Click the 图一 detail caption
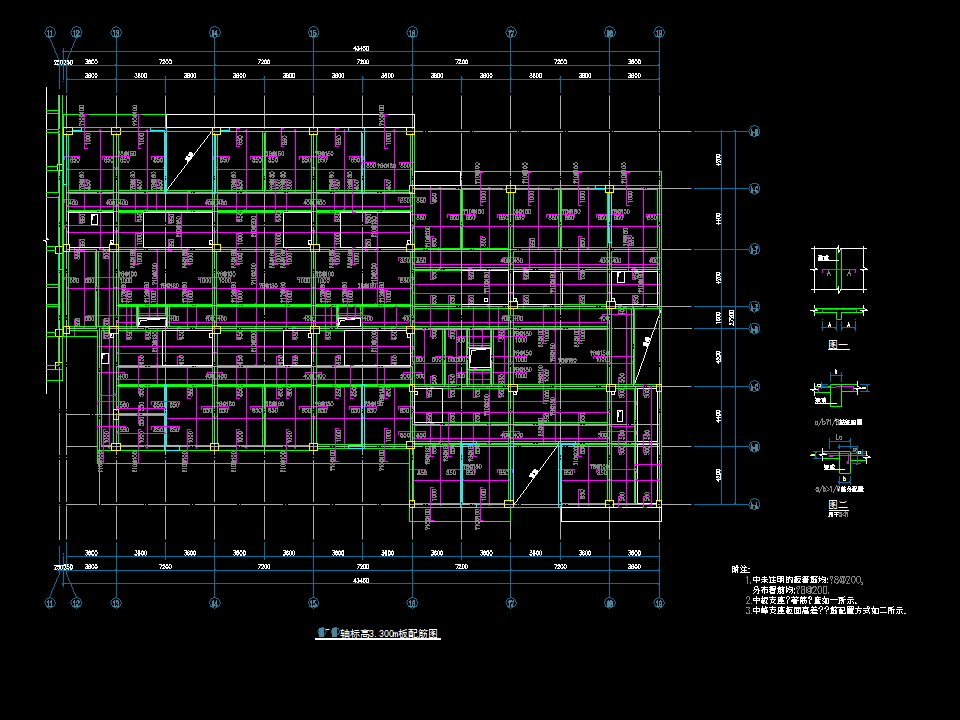960x720 pixels. click(x=838, y=345)
